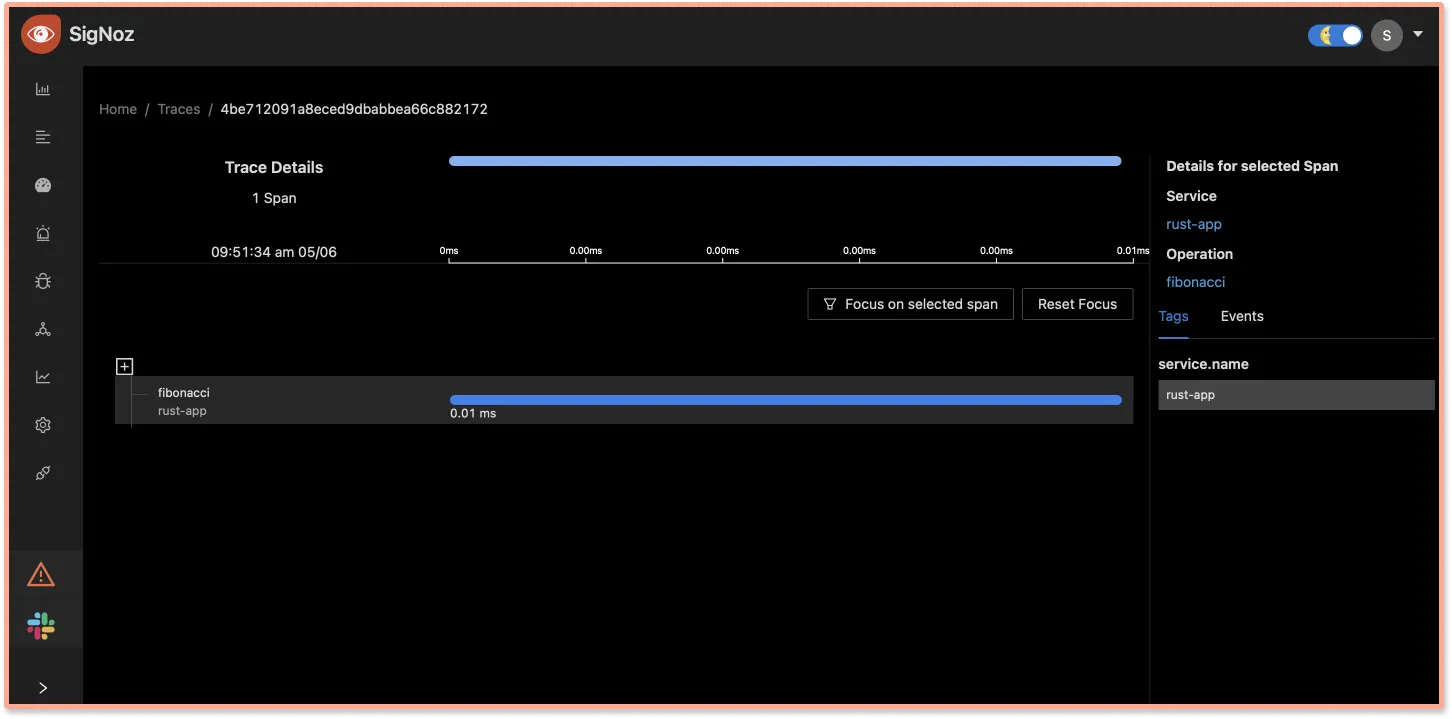Open the Settings gear icon in sidebar
Image resolution: width=1452 pixels, height=719 pixels.
point(43,425)
